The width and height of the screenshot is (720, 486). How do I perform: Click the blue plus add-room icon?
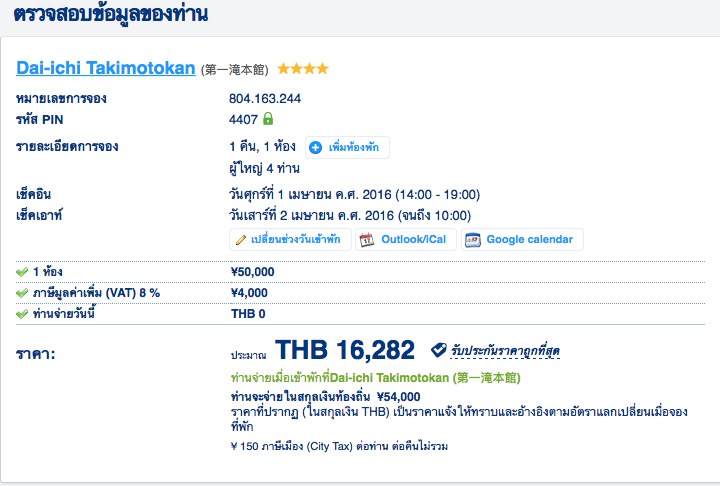(315, 147)
